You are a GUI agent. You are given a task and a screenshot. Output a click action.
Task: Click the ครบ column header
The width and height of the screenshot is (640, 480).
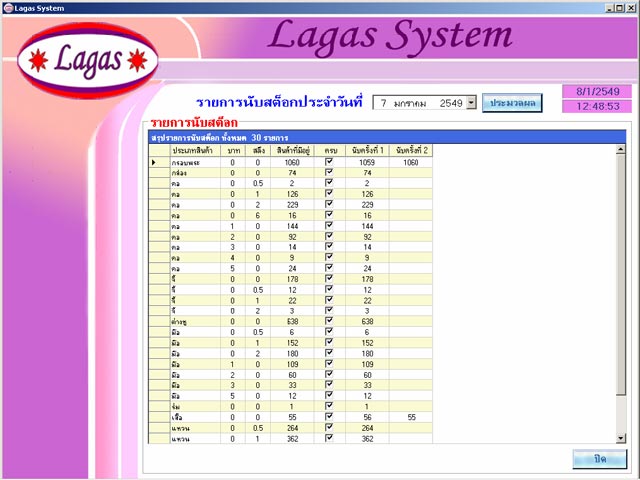click(330, 151)
